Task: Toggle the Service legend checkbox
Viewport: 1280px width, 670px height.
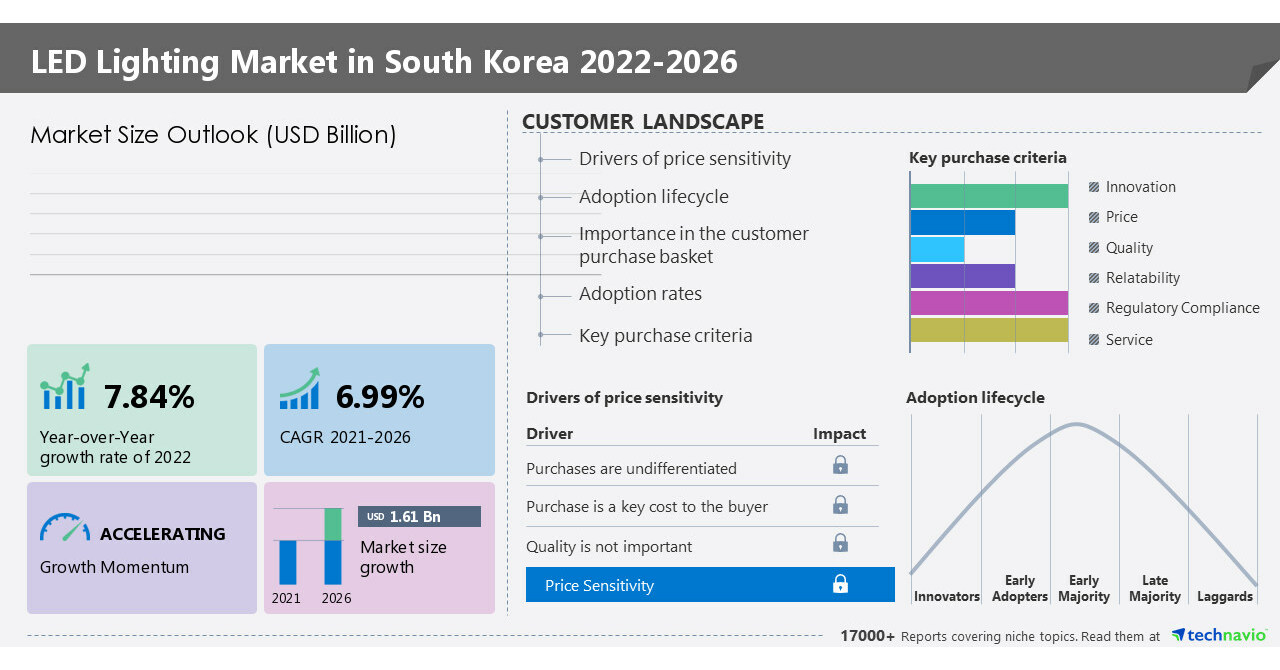Action: [x=1092, y=339]
